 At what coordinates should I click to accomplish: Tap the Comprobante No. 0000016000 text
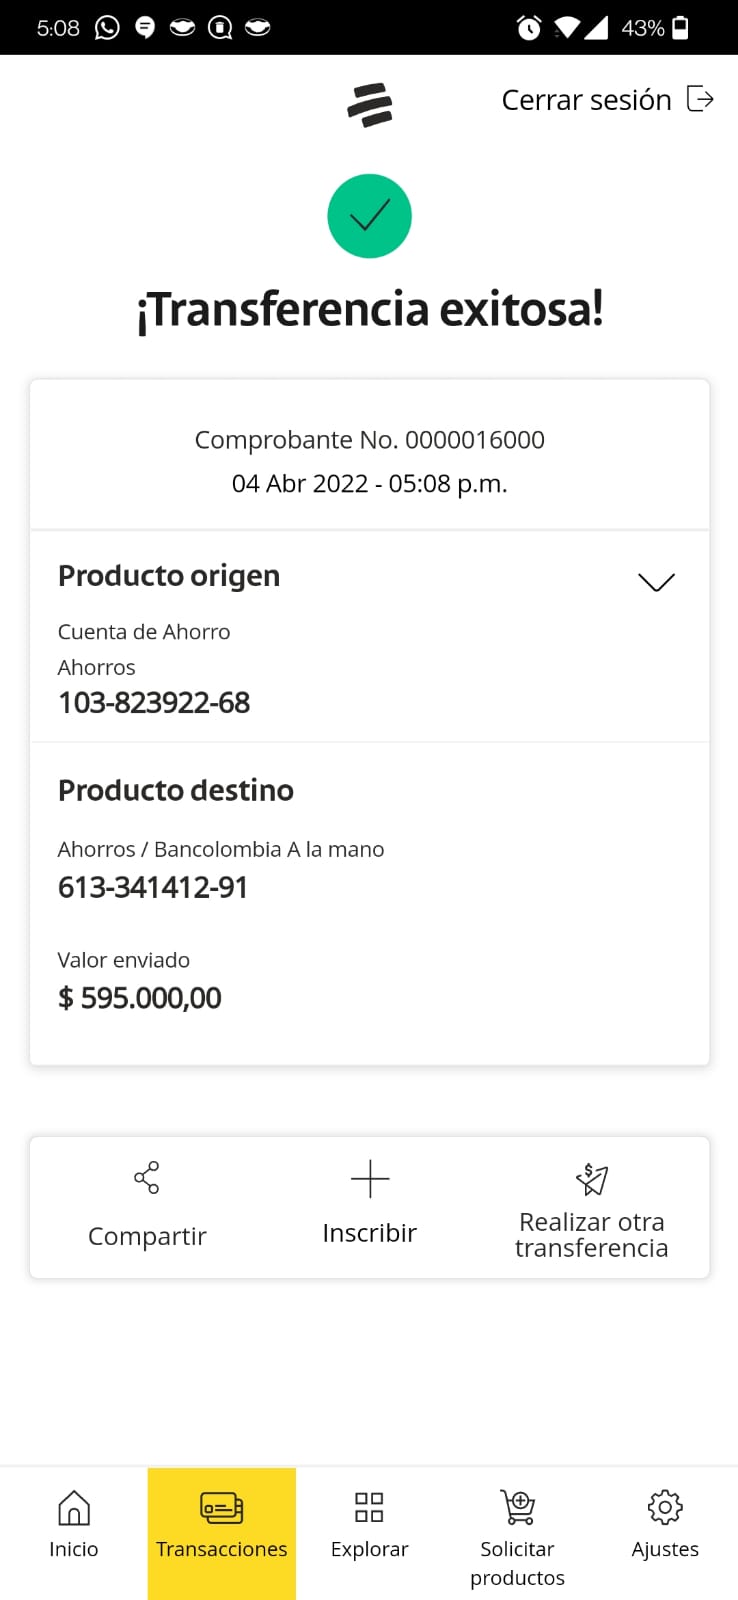click(x=369, y=440)
